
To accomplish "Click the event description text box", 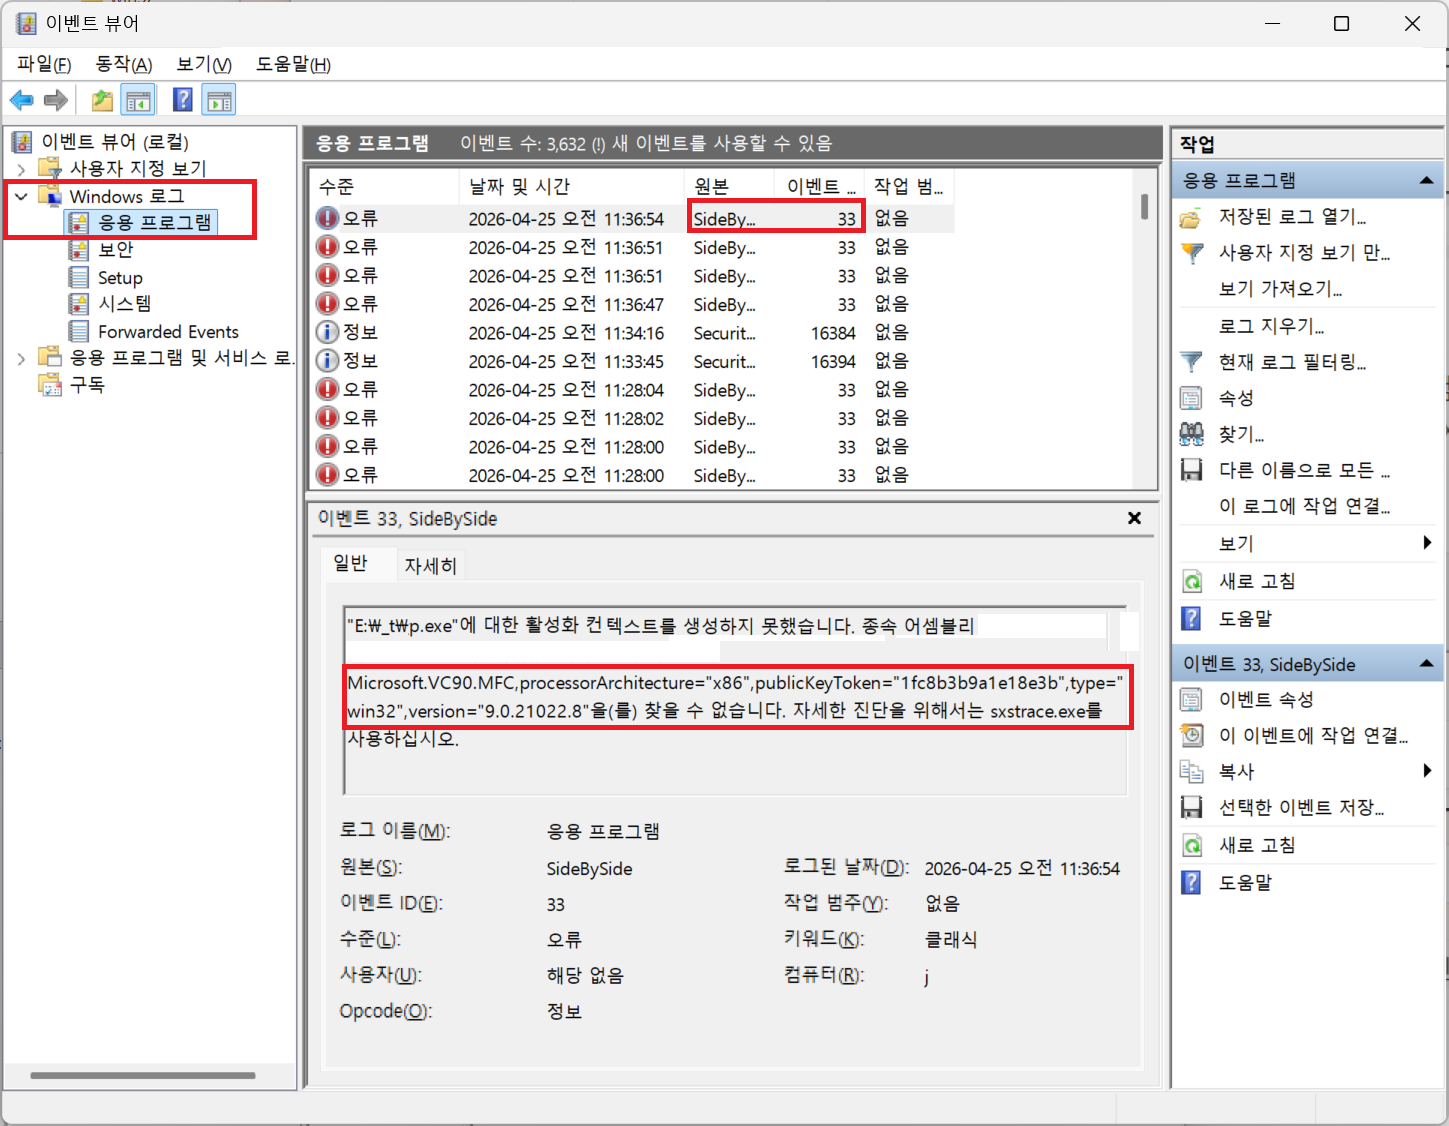I will click(735, 700).
